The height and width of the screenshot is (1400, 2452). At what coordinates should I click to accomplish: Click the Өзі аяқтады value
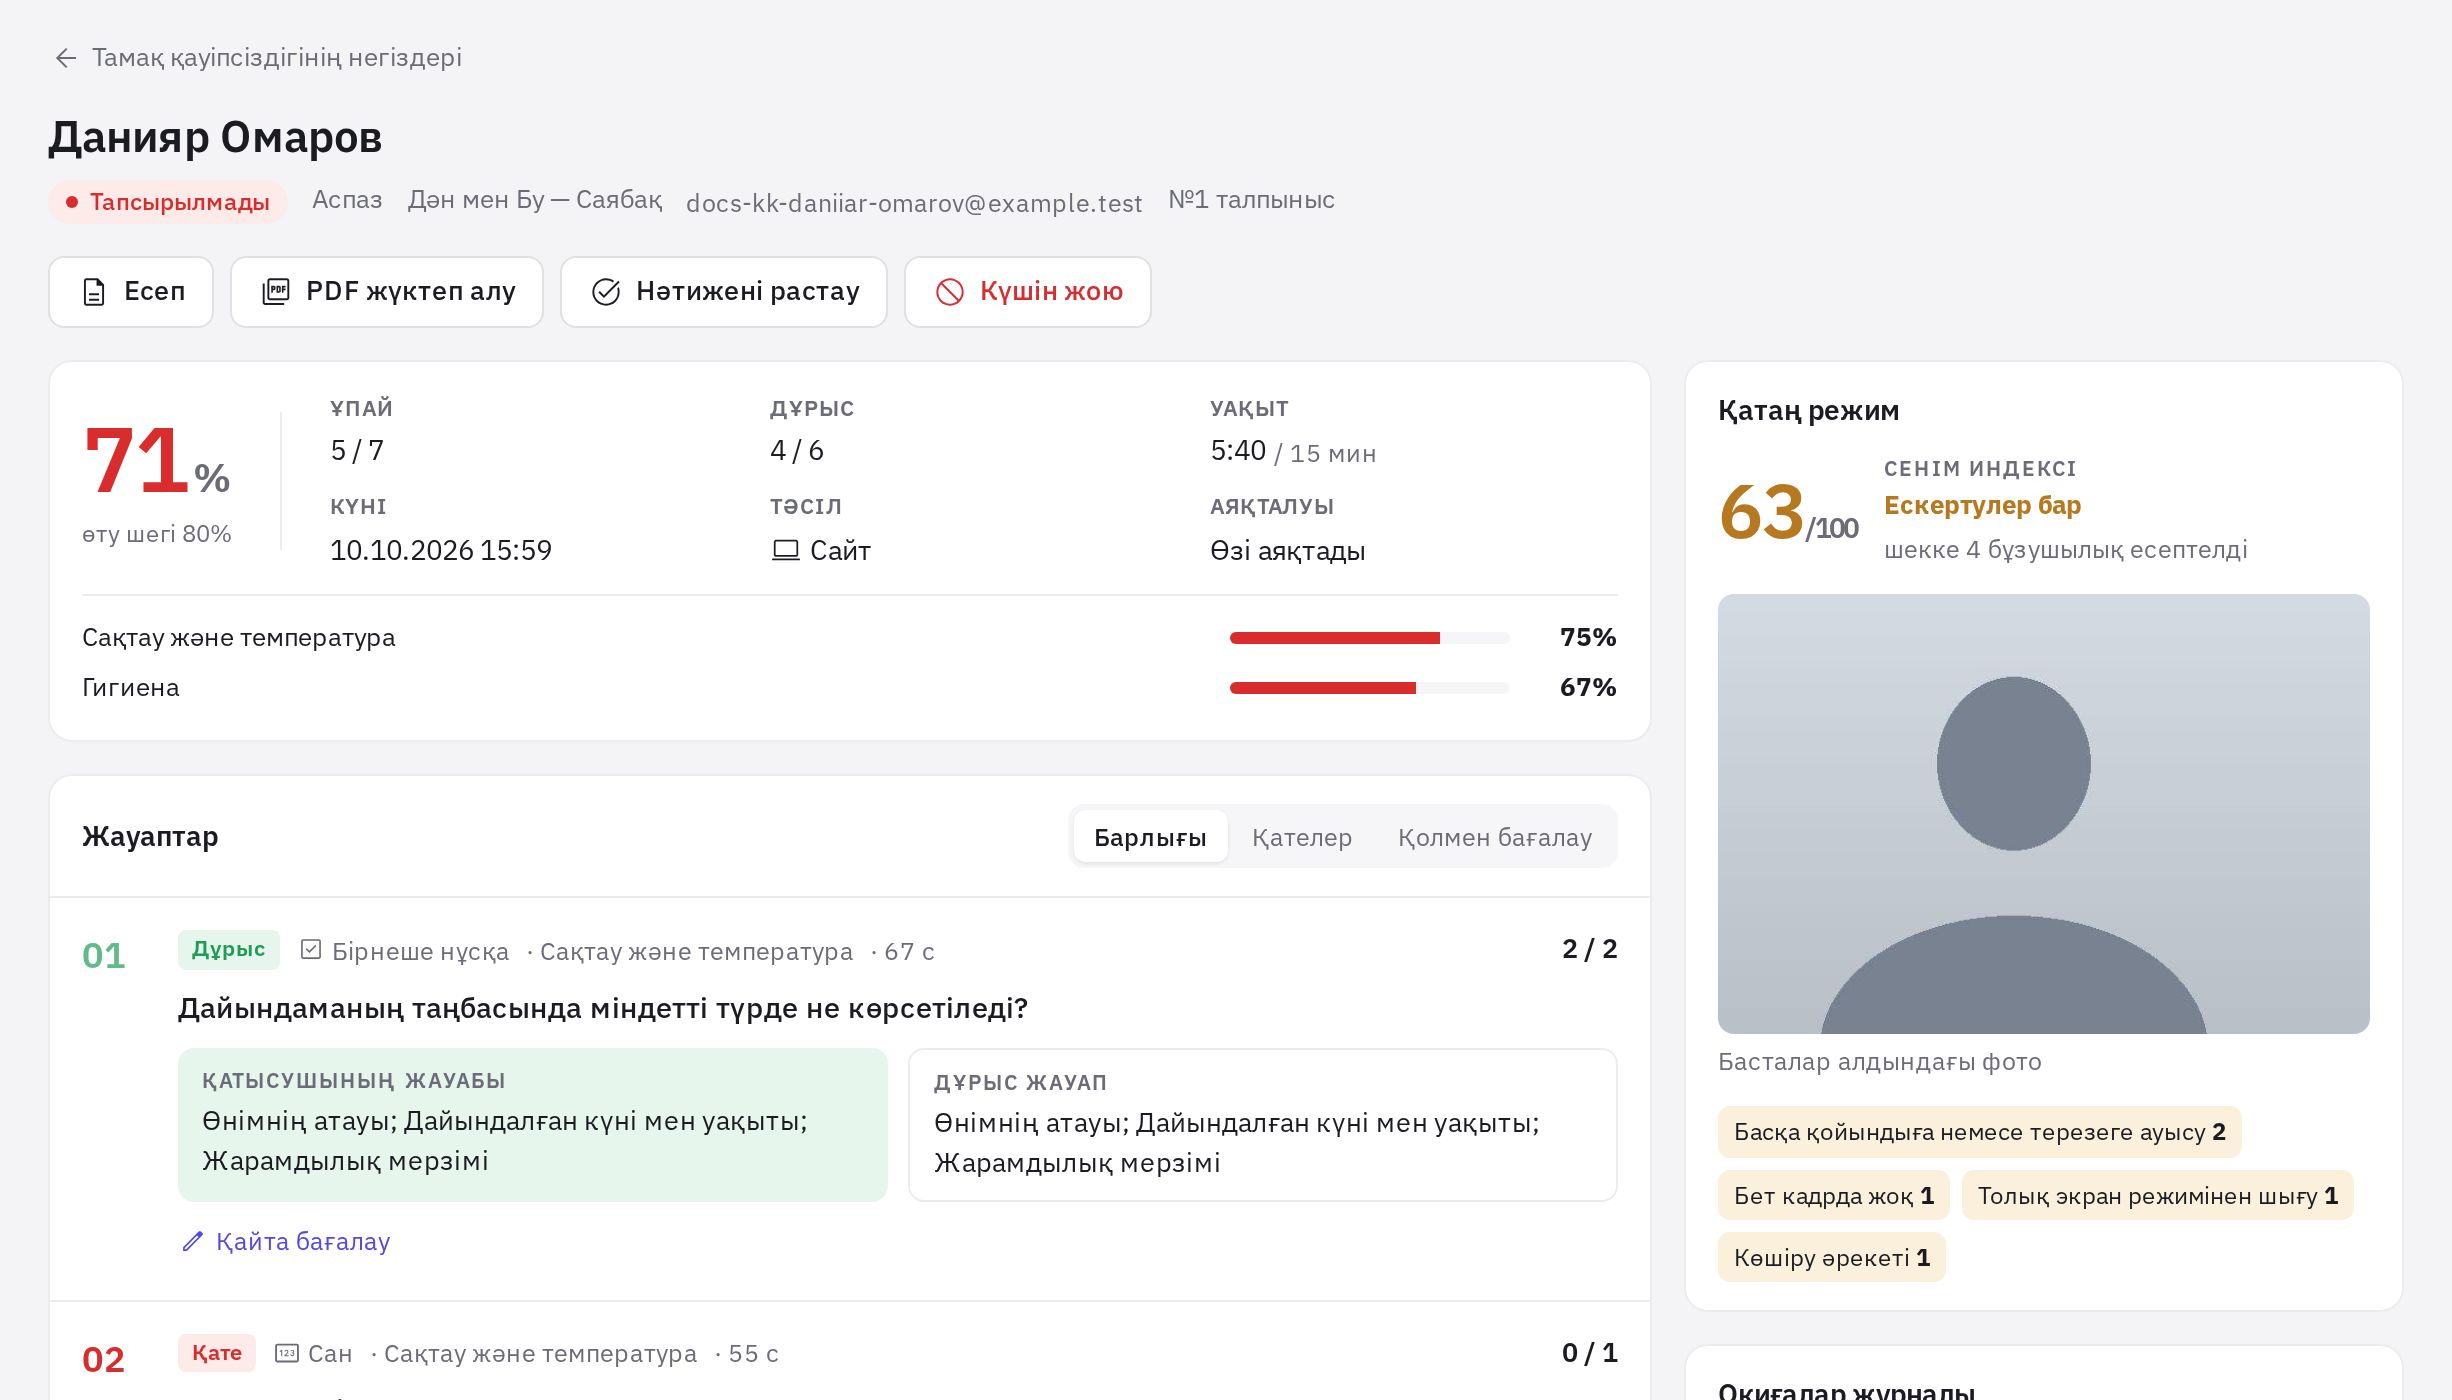point(1288,551)
